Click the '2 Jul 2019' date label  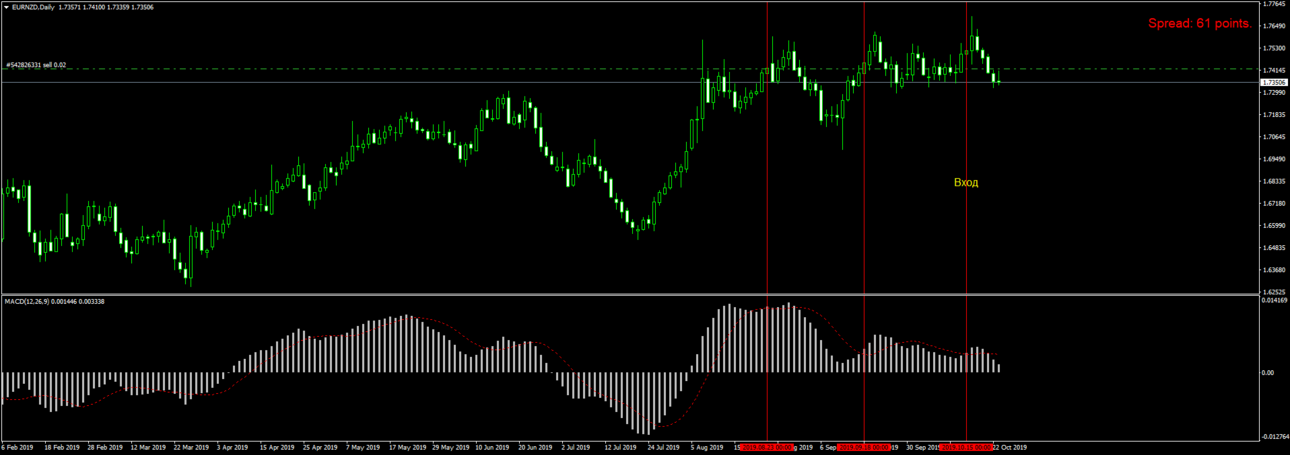click(578, 448)
